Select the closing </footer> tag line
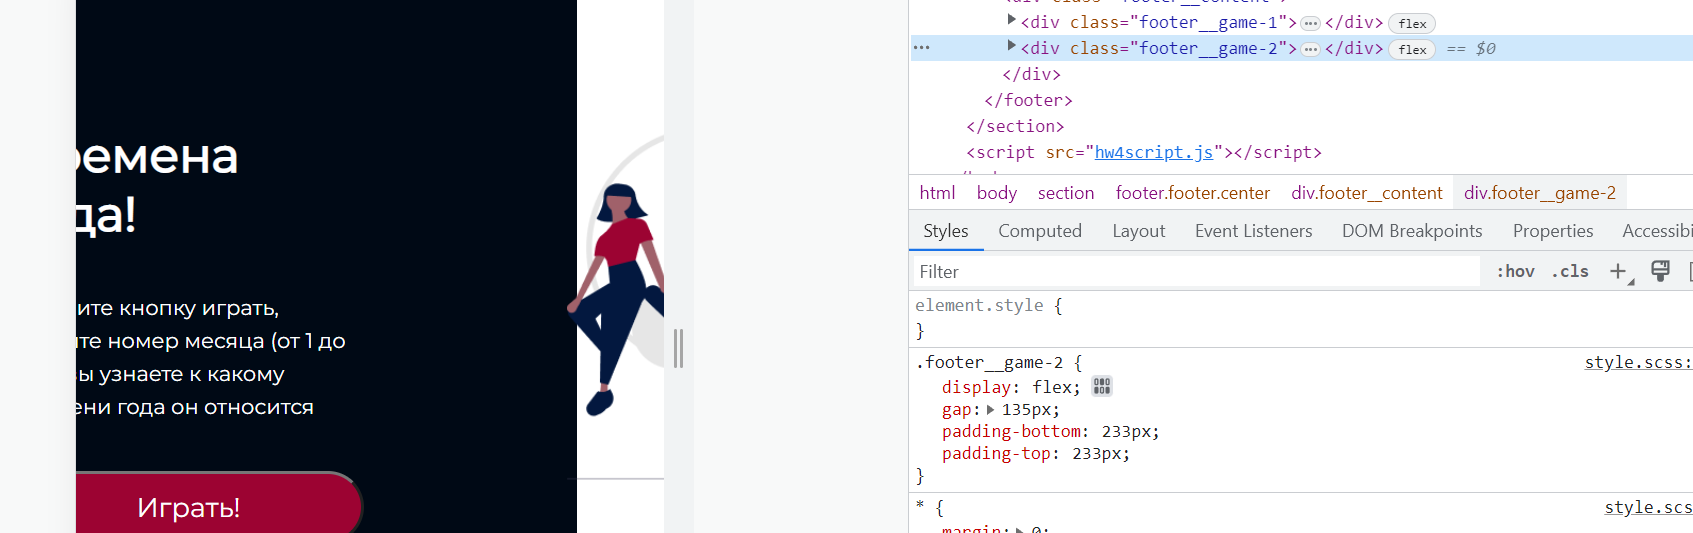Image resolution: width=1693 pixels, height=533 pixels. click(x=1028, y=100)
